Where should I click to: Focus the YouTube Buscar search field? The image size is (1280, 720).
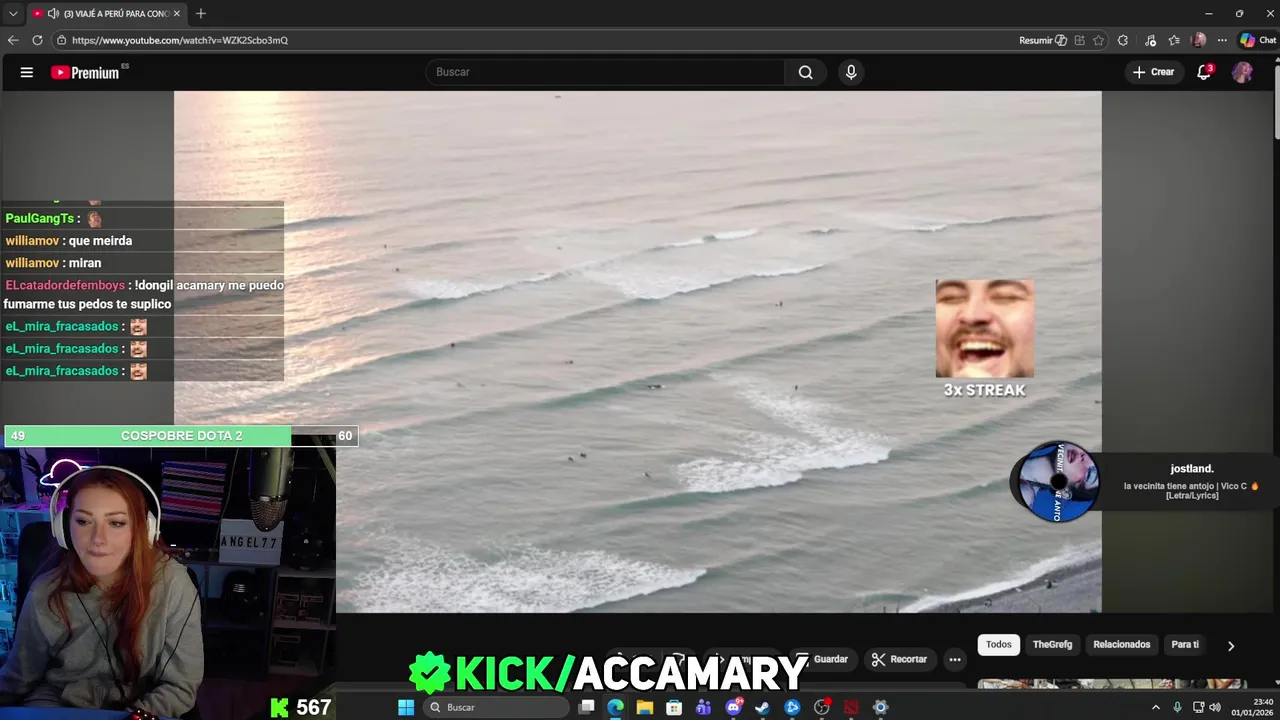(605, 72)
